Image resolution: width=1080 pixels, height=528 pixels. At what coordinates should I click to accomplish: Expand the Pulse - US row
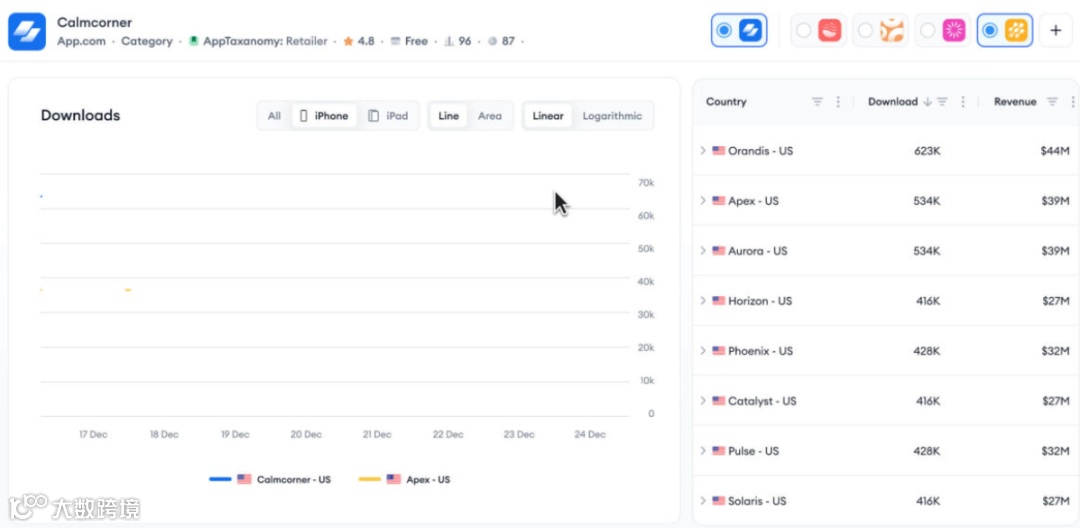[x=703, y=451]
